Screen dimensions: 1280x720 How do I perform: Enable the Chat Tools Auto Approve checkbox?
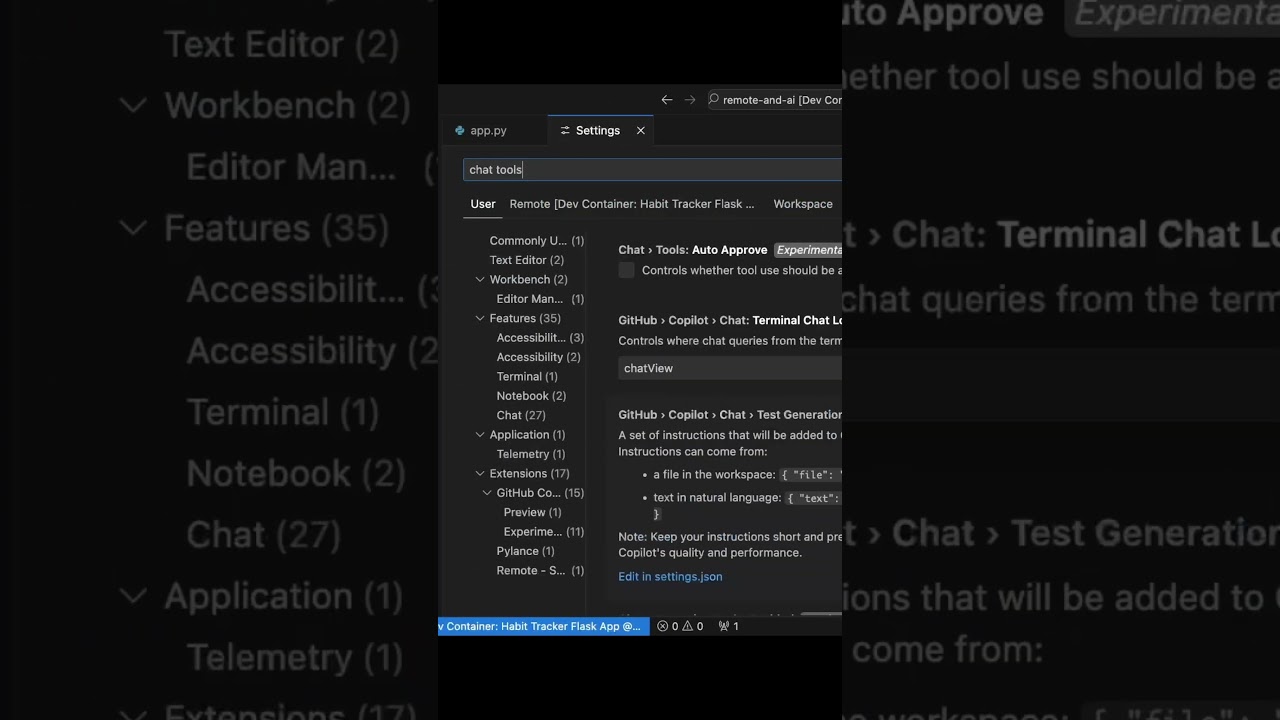click(x=627, y=270)
